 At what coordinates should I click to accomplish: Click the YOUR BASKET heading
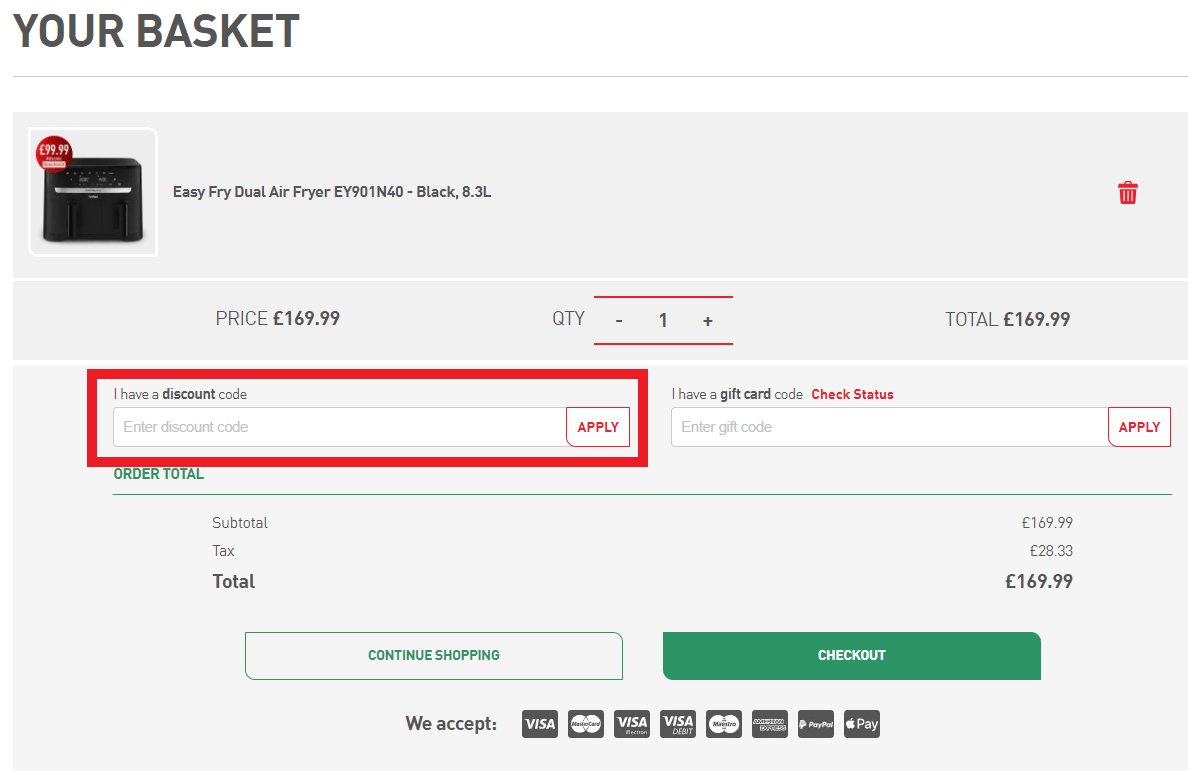(156, 31)
